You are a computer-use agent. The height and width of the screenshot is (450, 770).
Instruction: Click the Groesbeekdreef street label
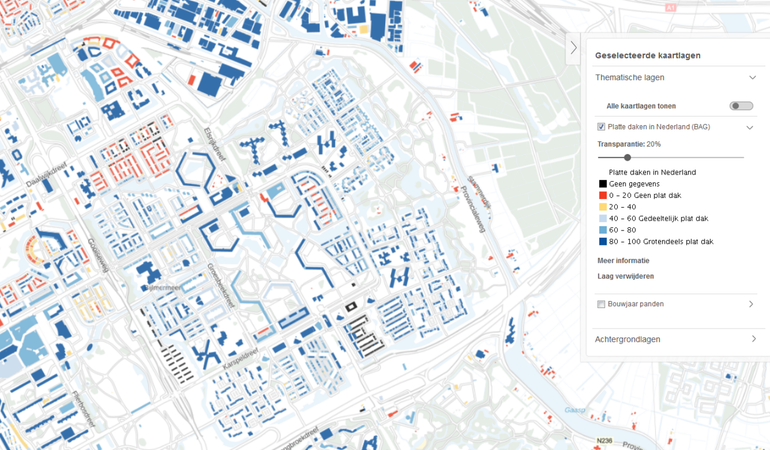(220, 285)
